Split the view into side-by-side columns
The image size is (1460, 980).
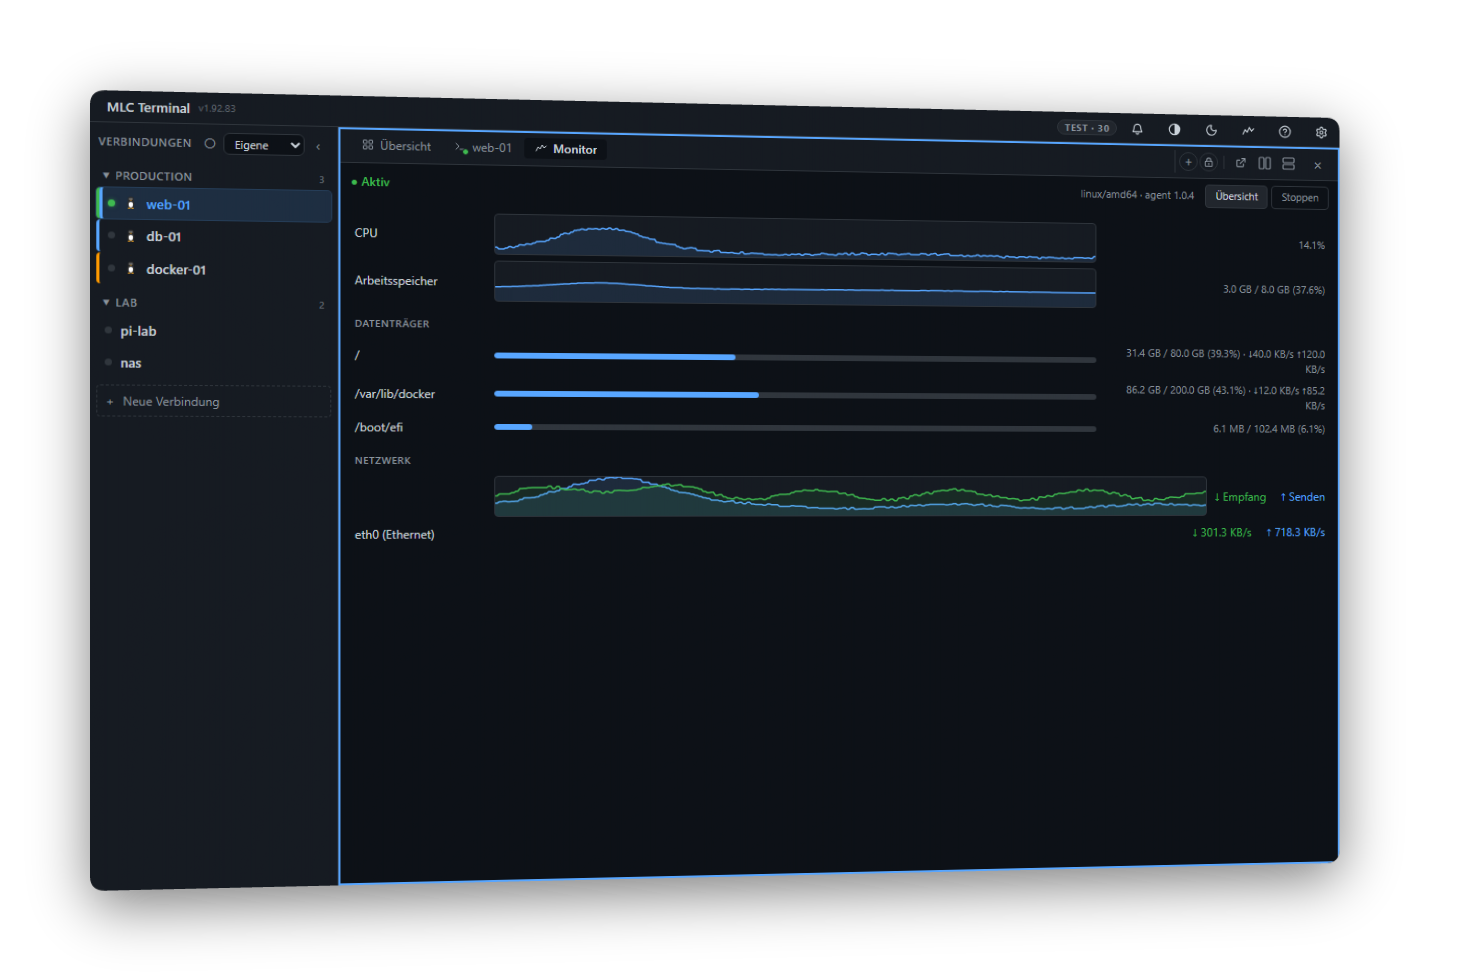(x=1265, y=163)
